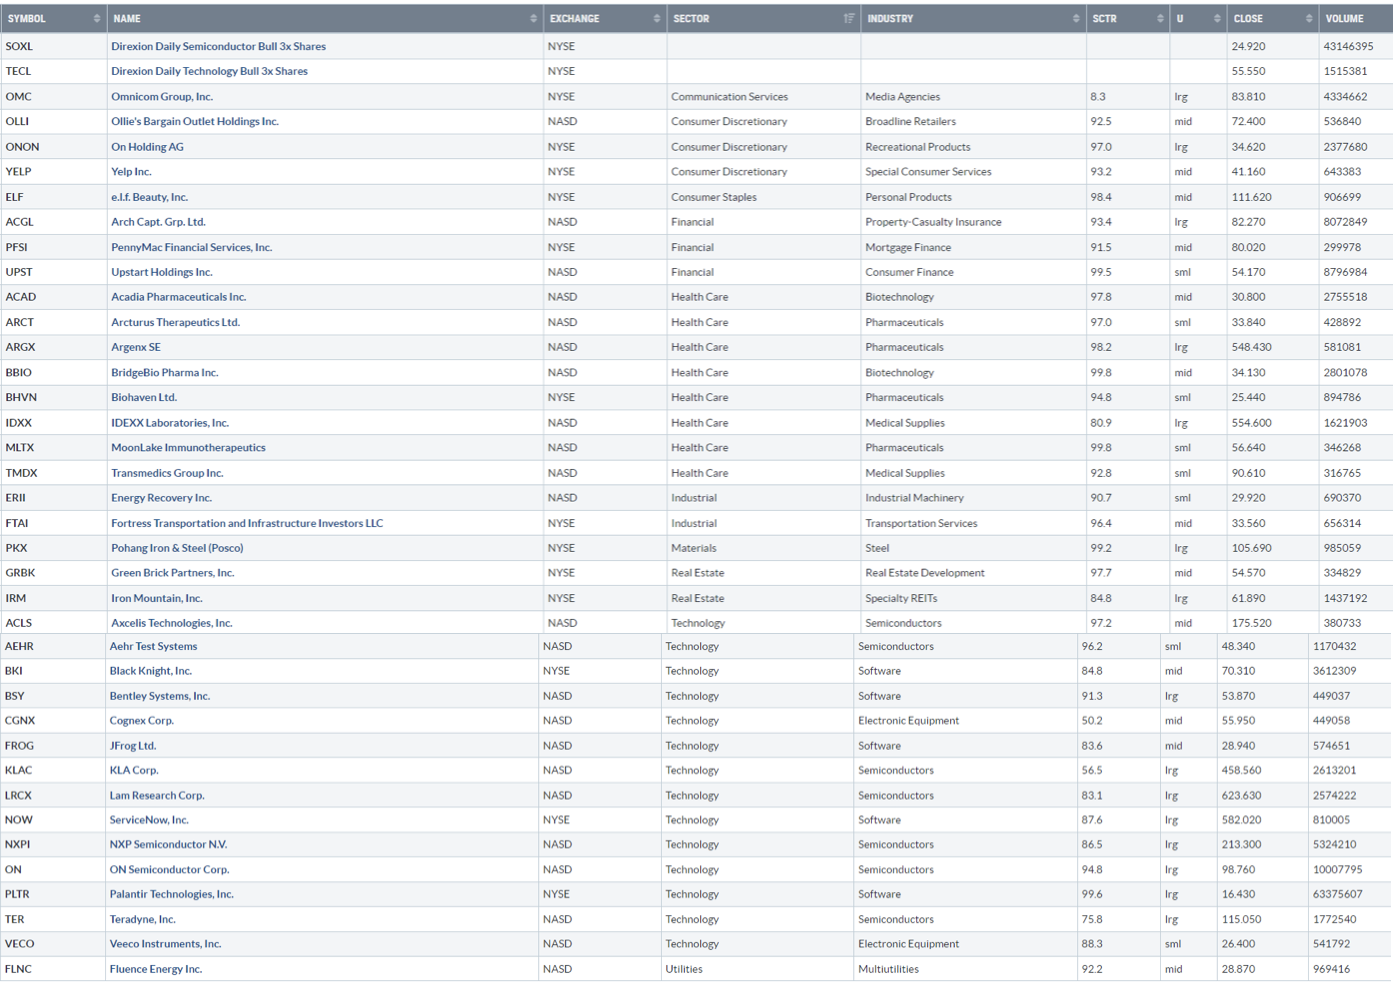This screenshot has width=1394, height=986.
Task: Follow the Yelp Inc. link
Action: (x=131, y=172)
